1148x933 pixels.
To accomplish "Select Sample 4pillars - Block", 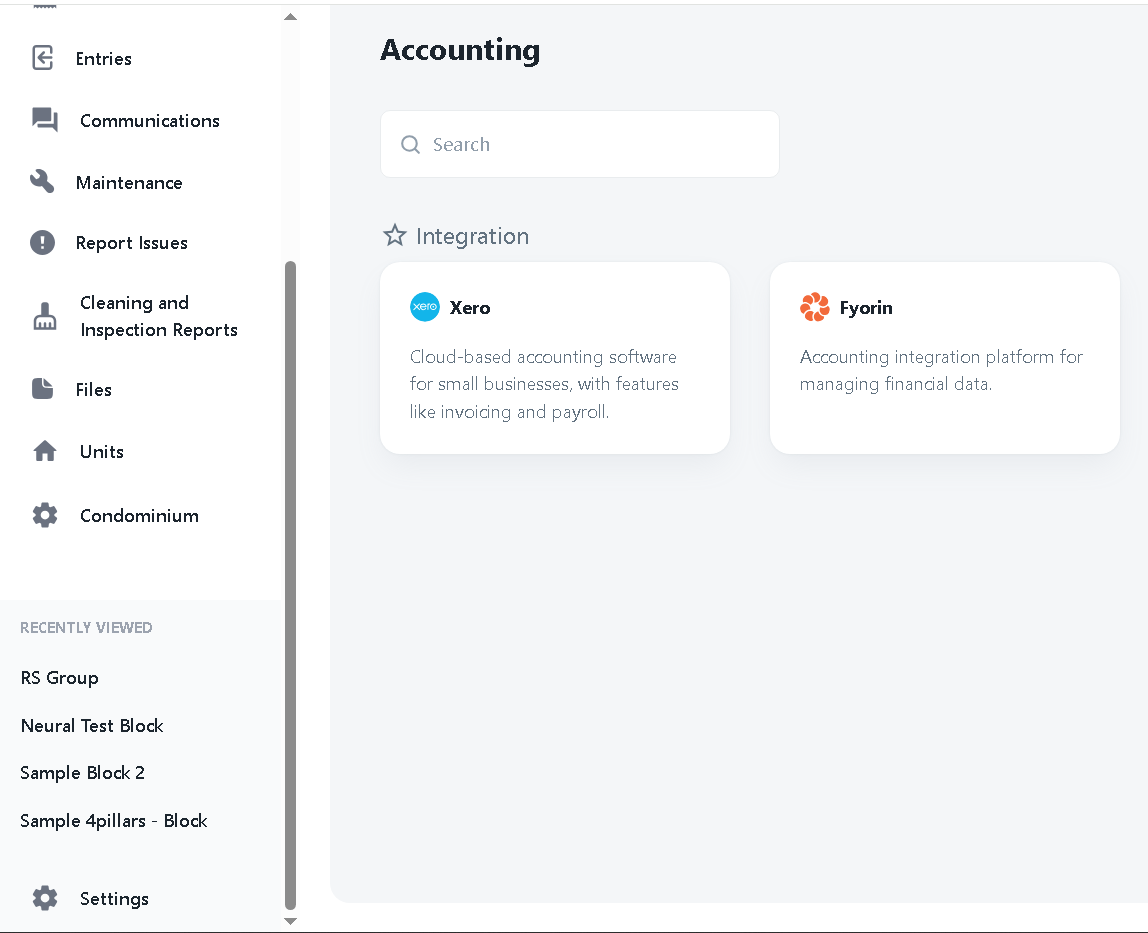I will click(x=113, y=820).
